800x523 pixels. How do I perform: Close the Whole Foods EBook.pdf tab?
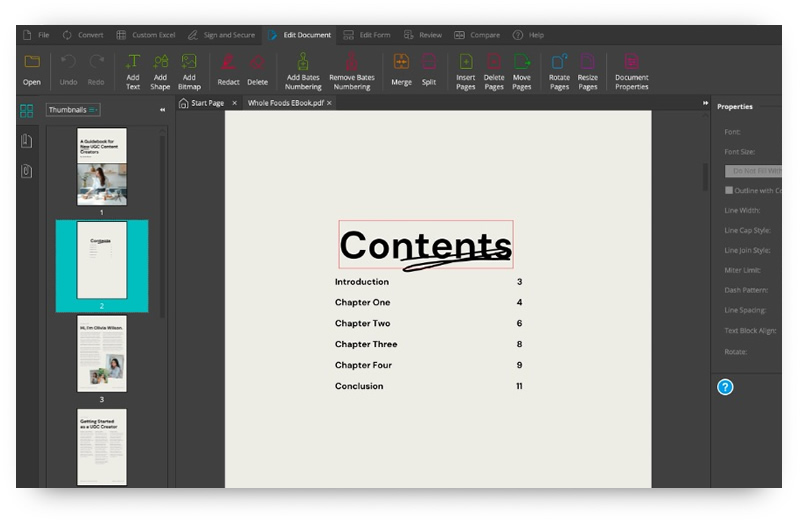330,103
